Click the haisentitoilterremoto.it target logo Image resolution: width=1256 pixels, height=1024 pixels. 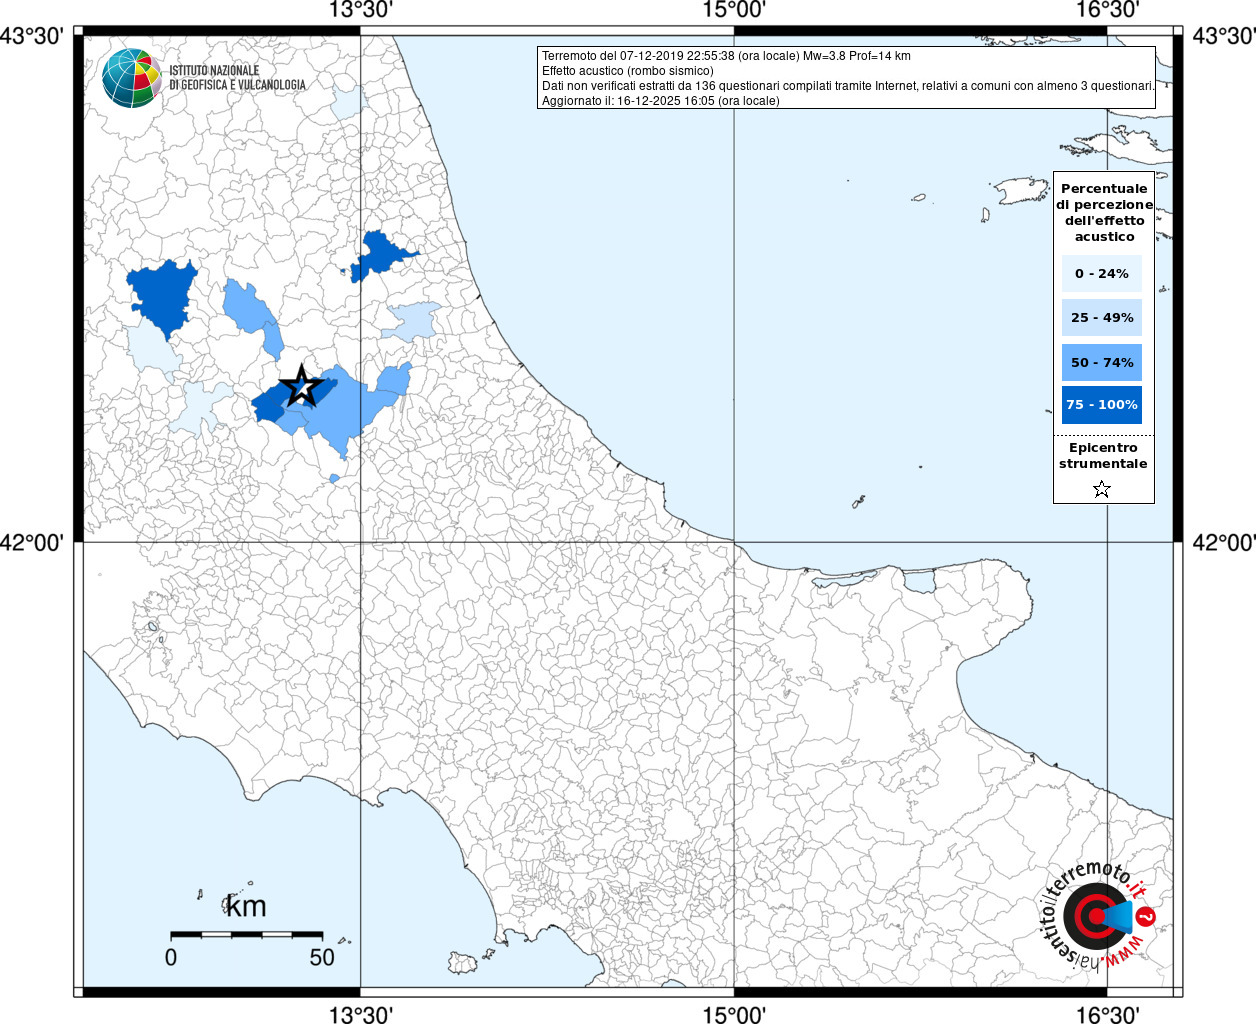(x=1097, y=914)
